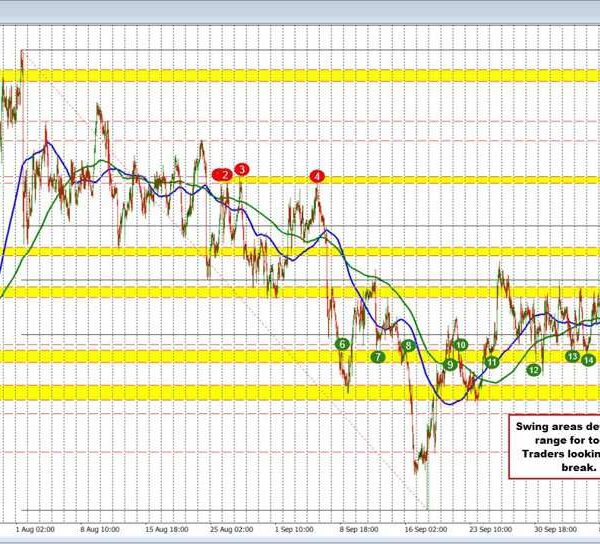Click the green marker numbered 13
Screen dimensions: 600x544
[x=573, y=356]
